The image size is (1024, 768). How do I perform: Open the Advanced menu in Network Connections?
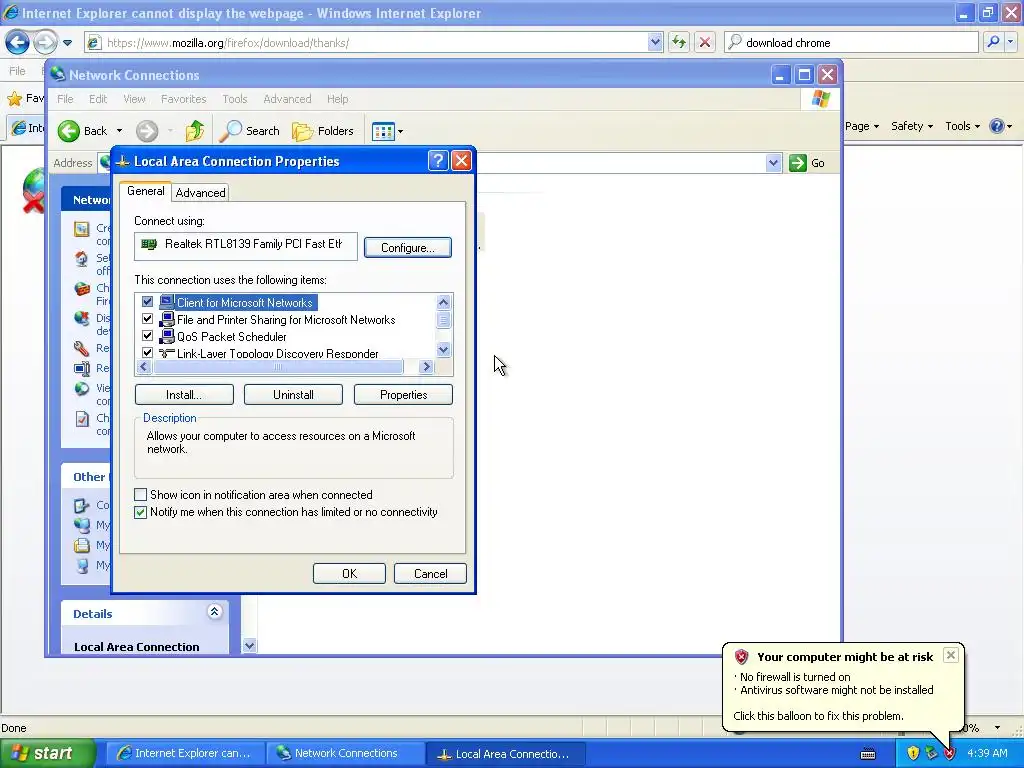[287, 99]
